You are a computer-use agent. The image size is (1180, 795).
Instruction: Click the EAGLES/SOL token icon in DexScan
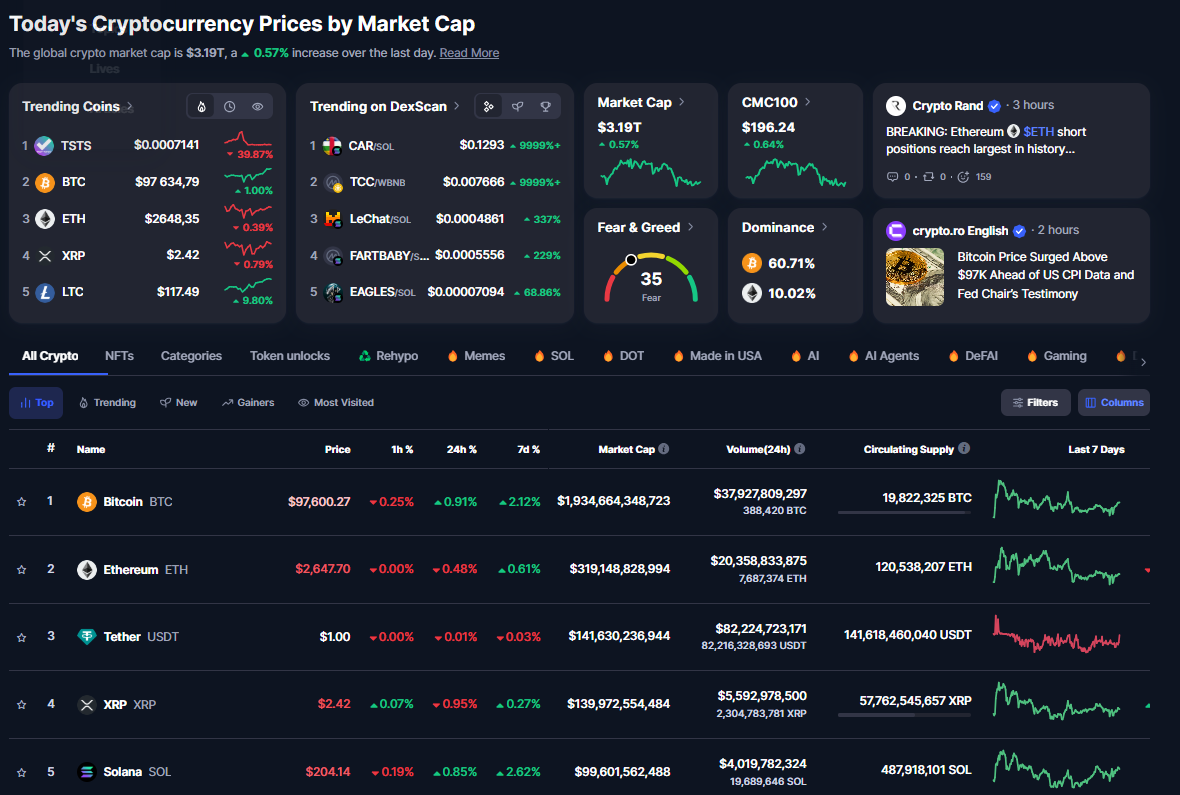333,292
